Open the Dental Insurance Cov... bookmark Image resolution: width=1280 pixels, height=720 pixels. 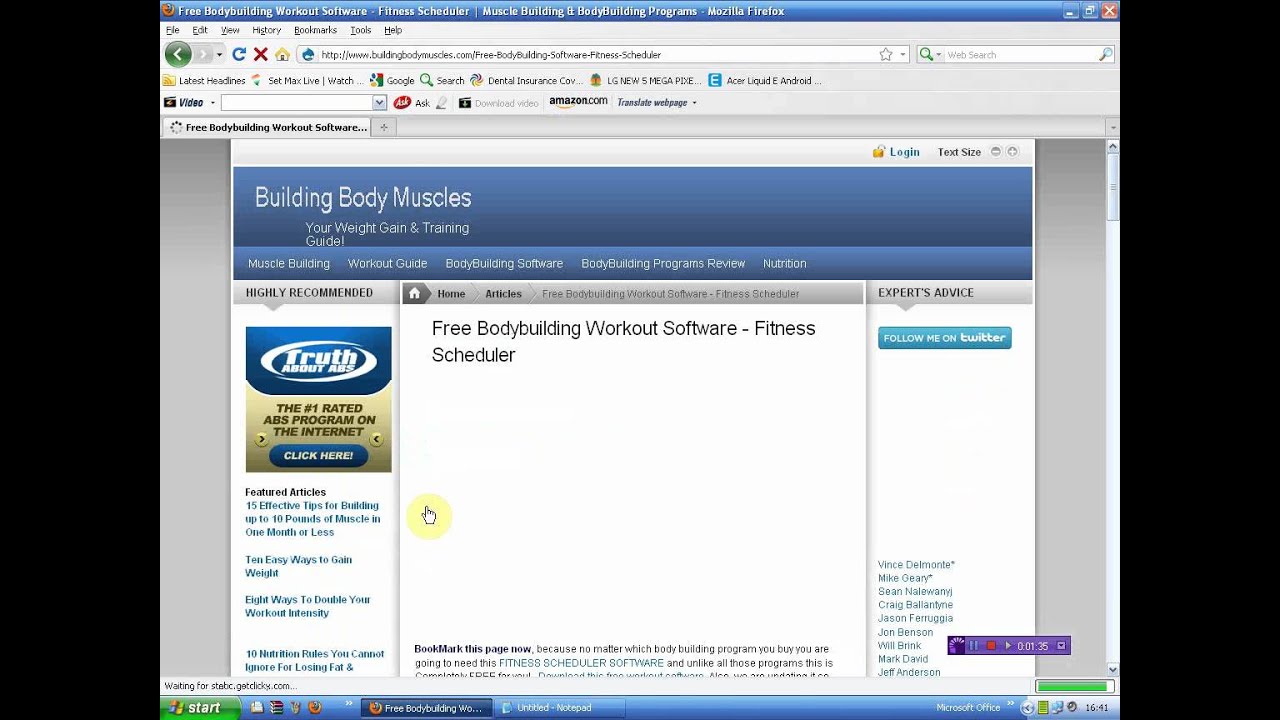pyautogui.click(x=526, y=80)
